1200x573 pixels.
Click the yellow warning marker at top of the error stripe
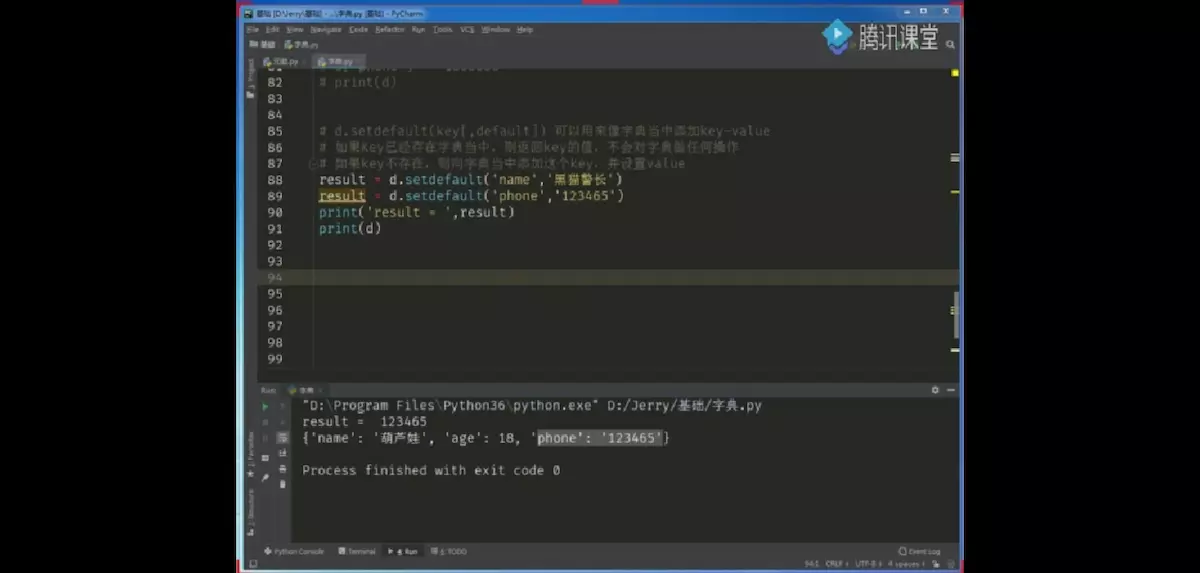tap(955, 73)
